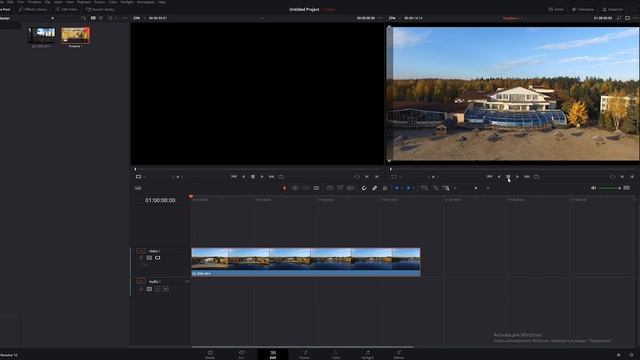Open the Metadata panel button
Viewport: 640px width, 360px height.
pyautogui.click(x=583, y=9)
